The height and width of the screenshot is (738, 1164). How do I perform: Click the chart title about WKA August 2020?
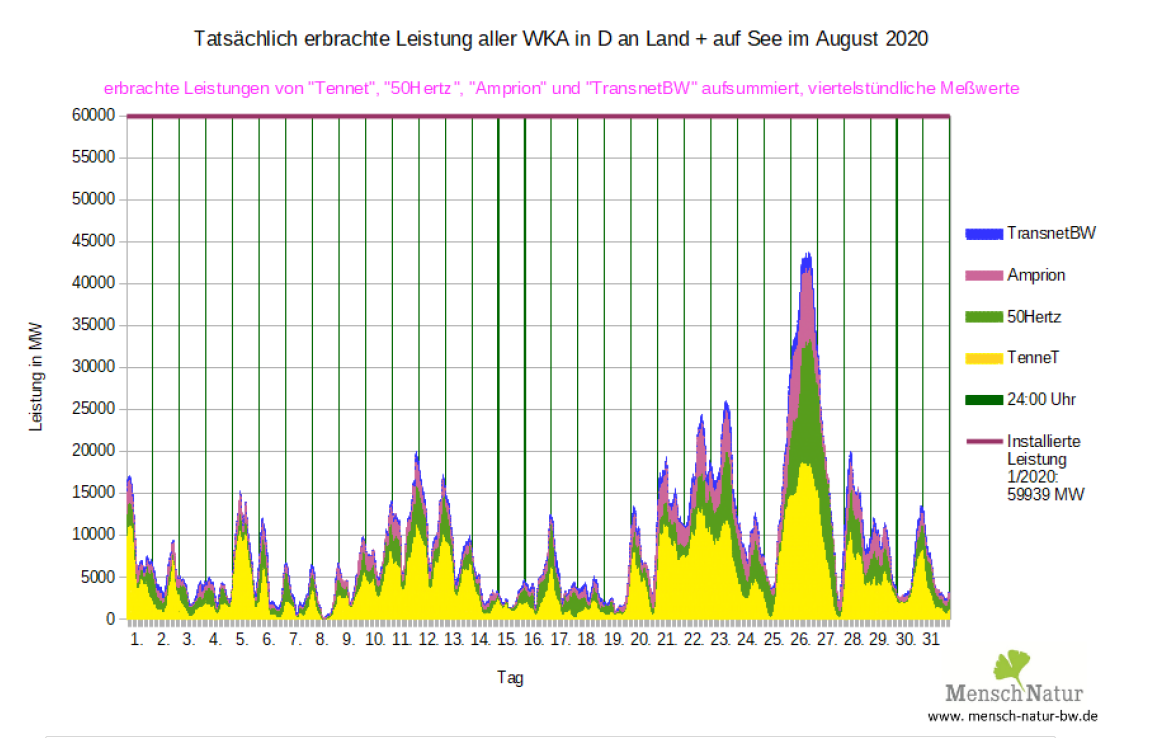click(x=559, y=40)
